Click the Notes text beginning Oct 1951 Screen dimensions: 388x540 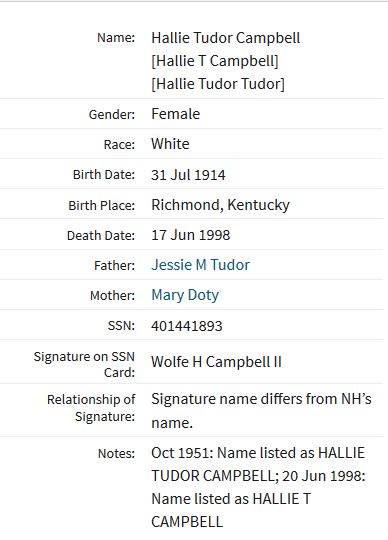tap(258, 487)
